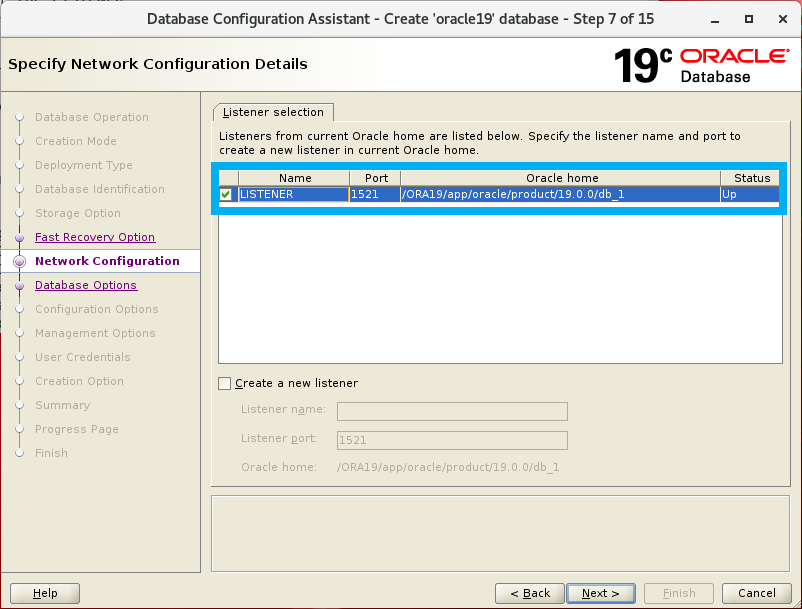Click the Database Options step bullet
This screenshot has height=609, width=802.
19,286
